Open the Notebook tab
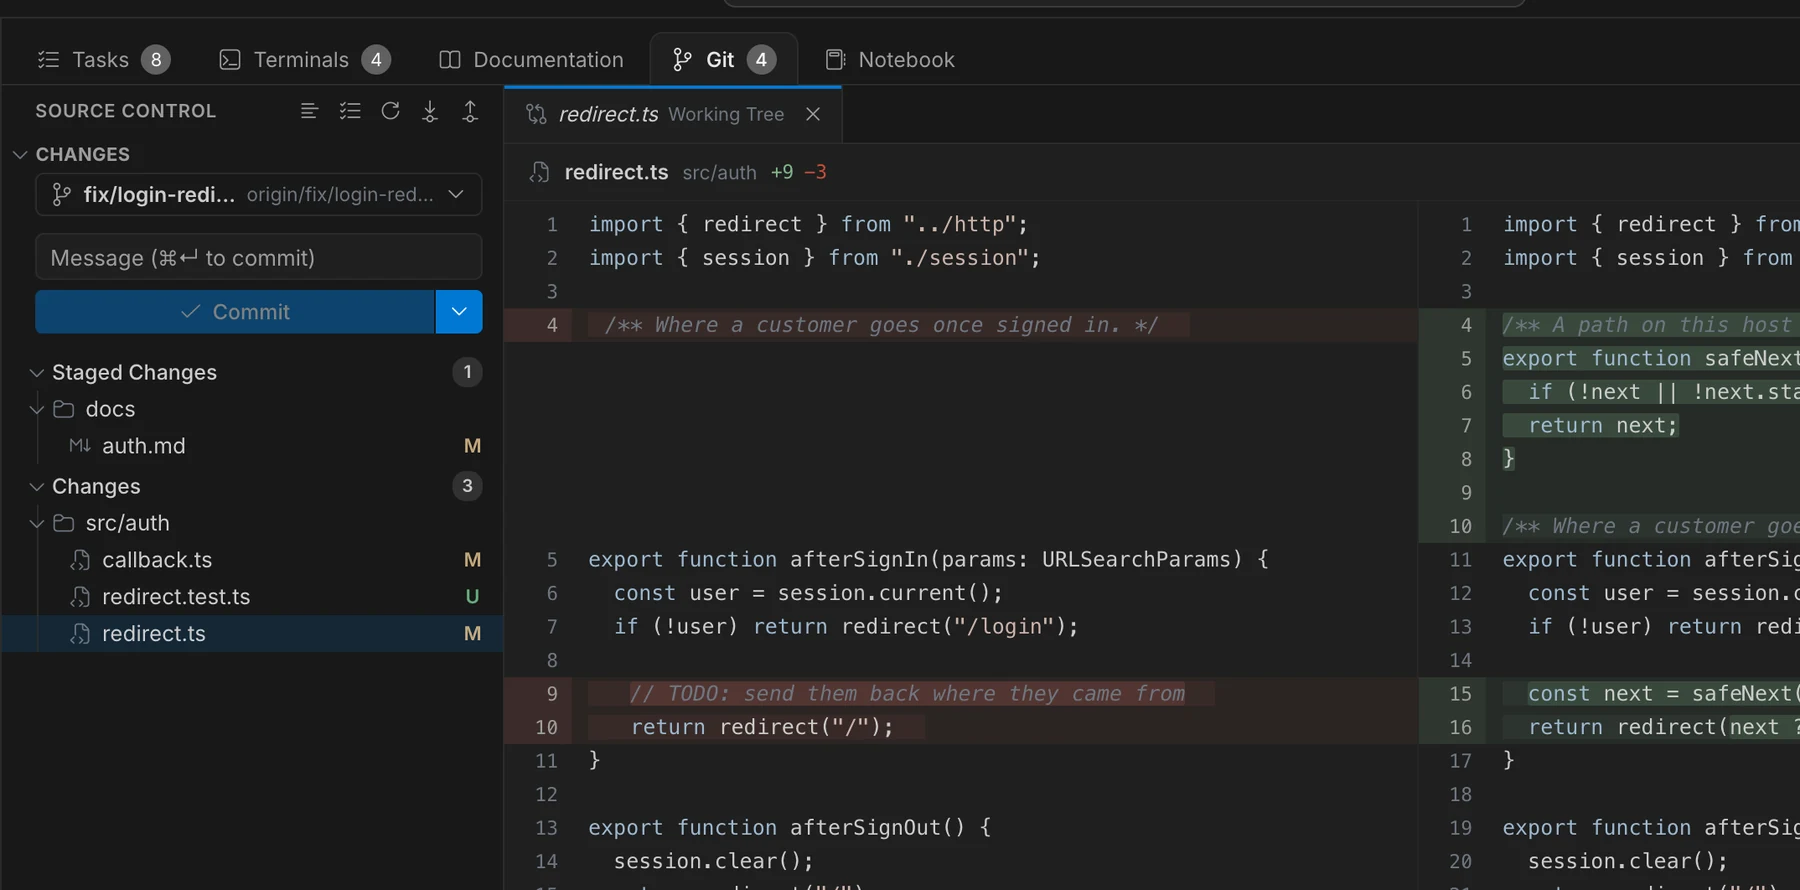The width and height of the screenshot is (1800, 890). pos(890,60)
